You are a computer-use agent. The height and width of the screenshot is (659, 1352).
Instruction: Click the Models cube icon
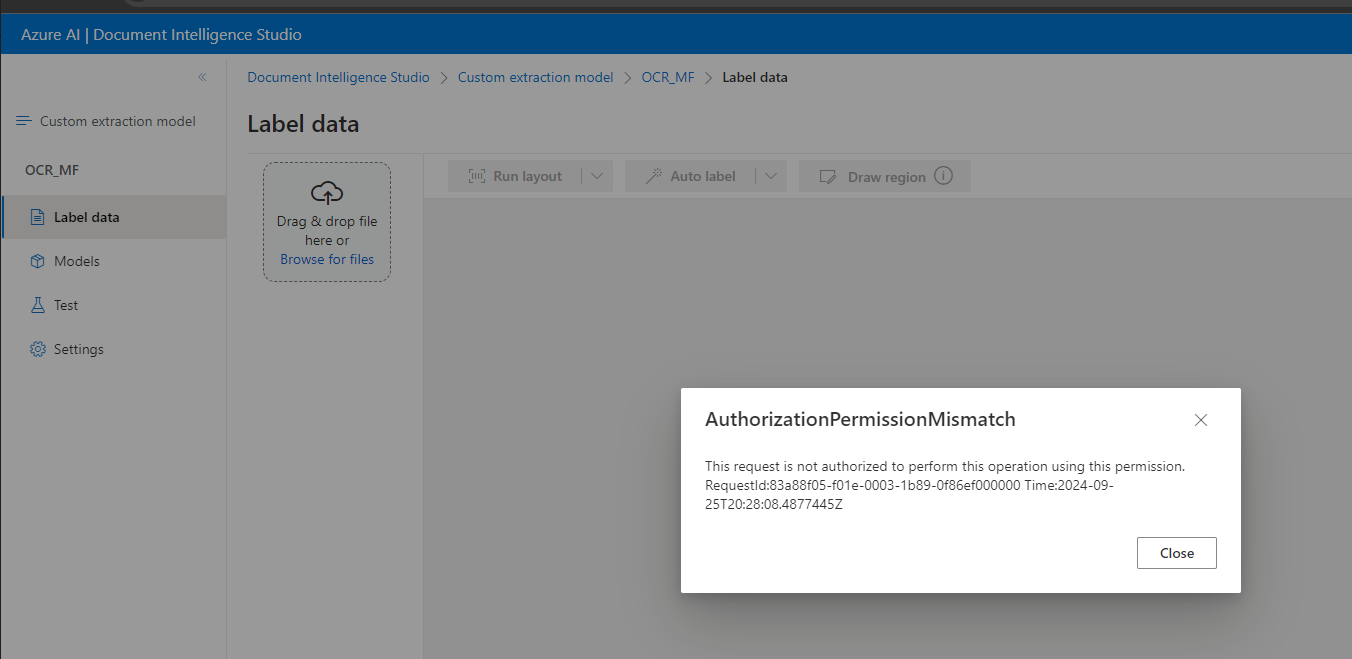tap(38, 261)
